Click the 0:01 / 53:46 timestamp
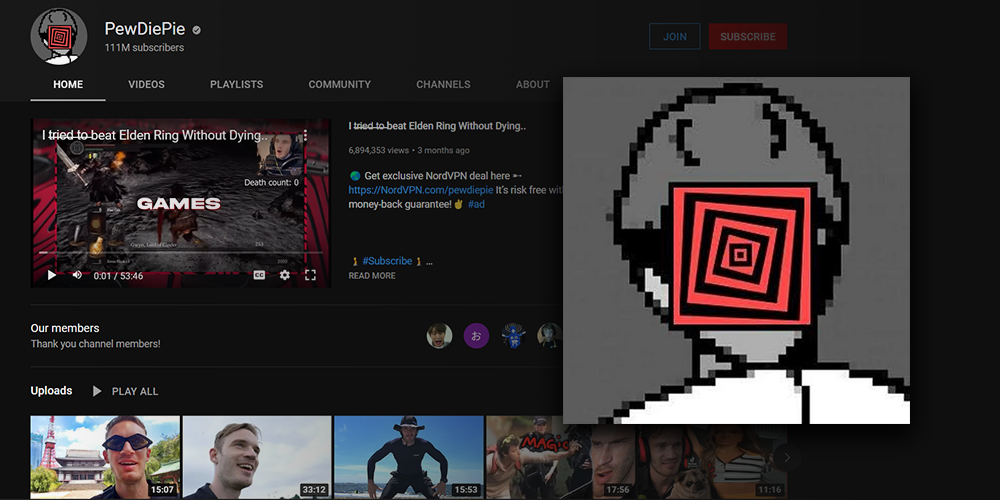This screenshot has height=500, width=1000. coord(118,276)
